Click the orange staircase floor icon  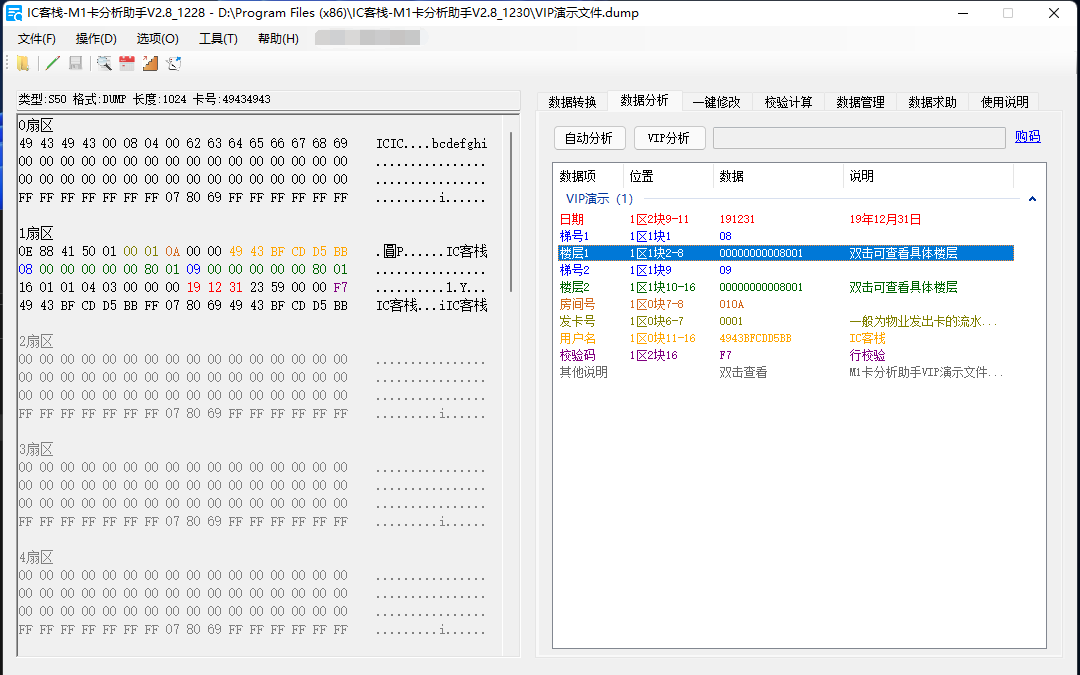click(x=150, y=63)
